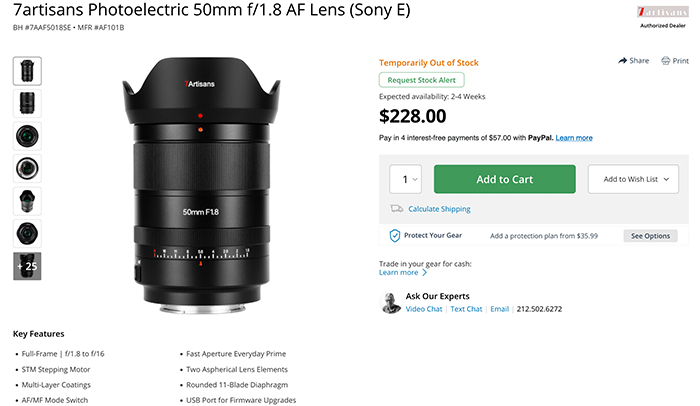Image resolution: width=700 pixels, height=406 pixels.
Task: Open the +25 more images thumbnail
Action: [x=27, y=266]
